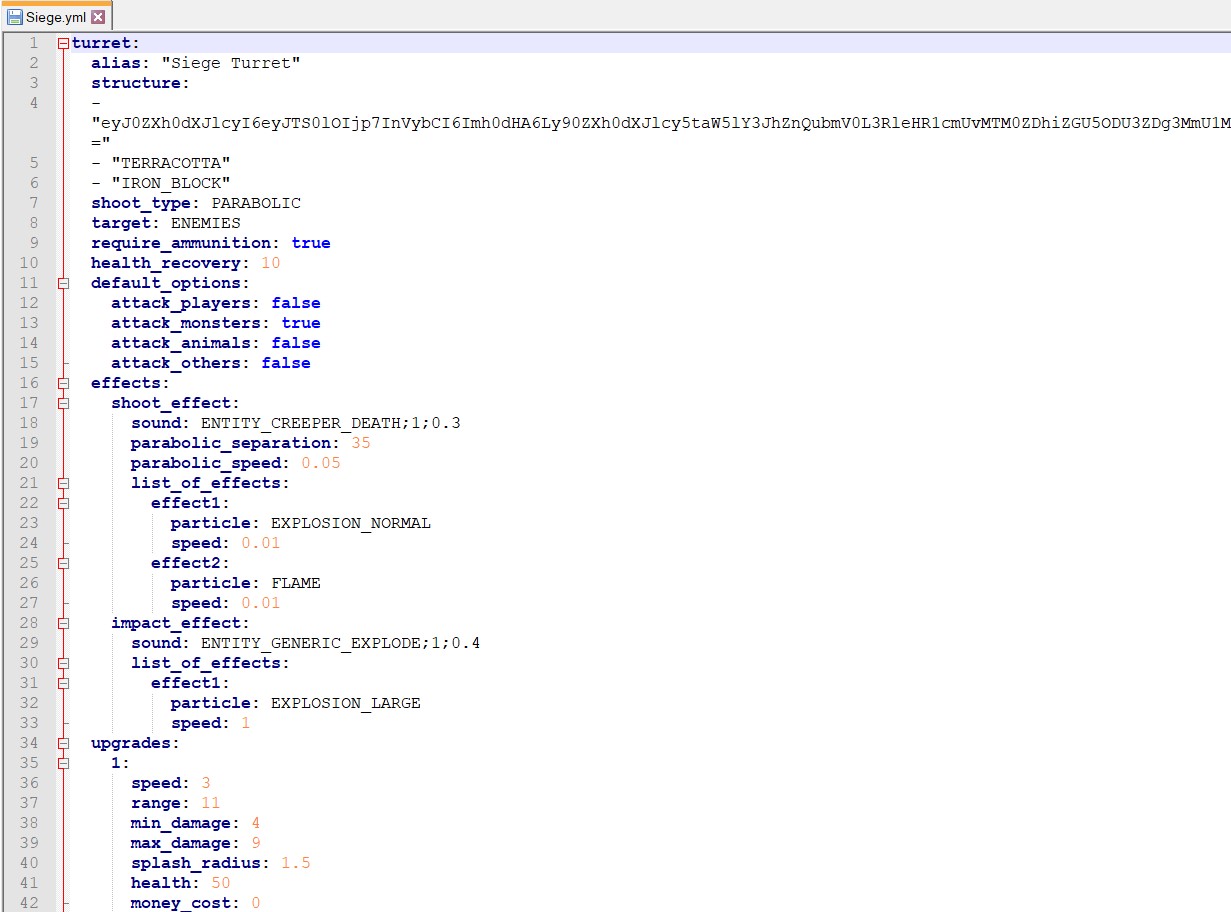Collapse the turret root fold marker
This screenshot has width=1231, height=912.
point(63,43)
